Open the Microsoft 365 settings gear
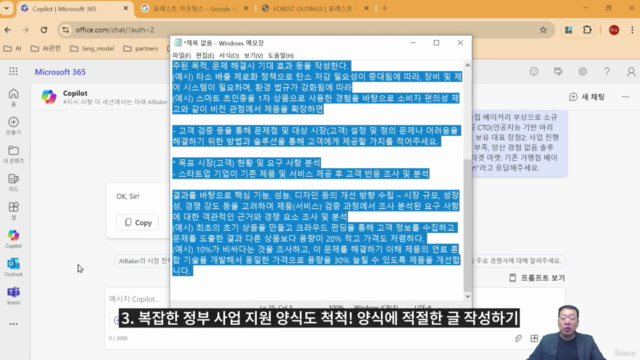The height and width of the screenshot is (360, 640). click(x=582, y=71)
